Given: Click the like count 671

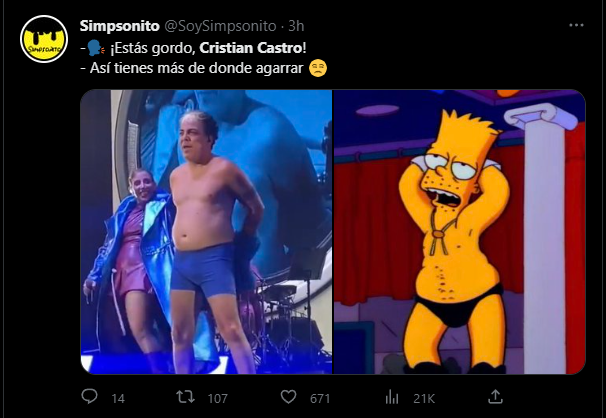Looking at the screenshot, I should point(320,398).
